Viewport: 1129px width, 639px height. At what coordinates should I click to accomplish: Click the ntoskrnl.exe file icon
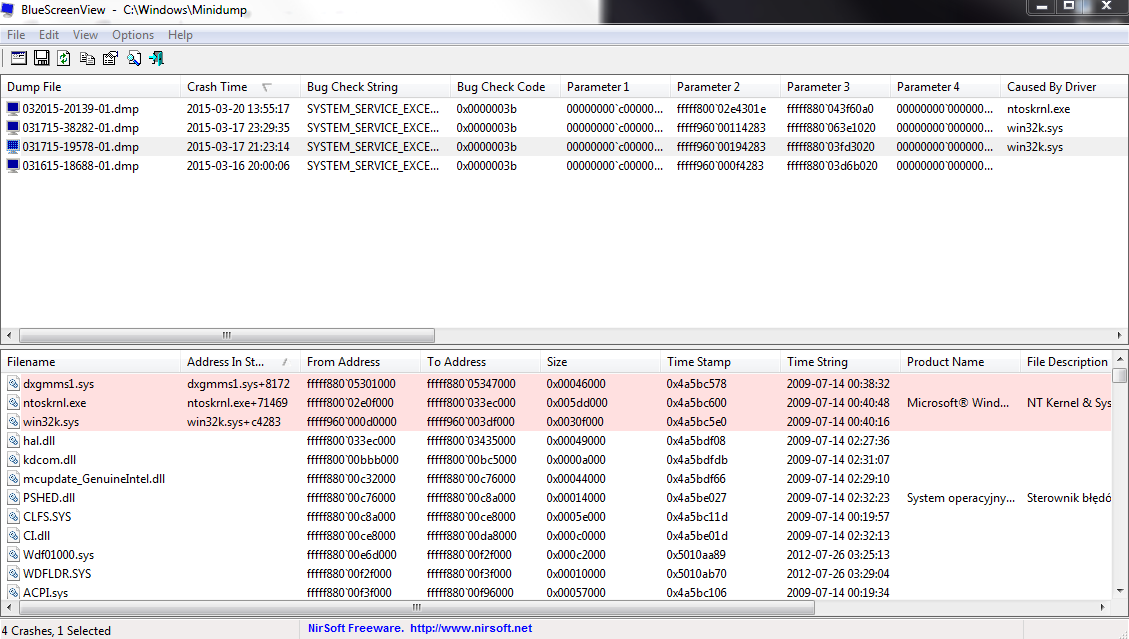(x=13, y=403)
